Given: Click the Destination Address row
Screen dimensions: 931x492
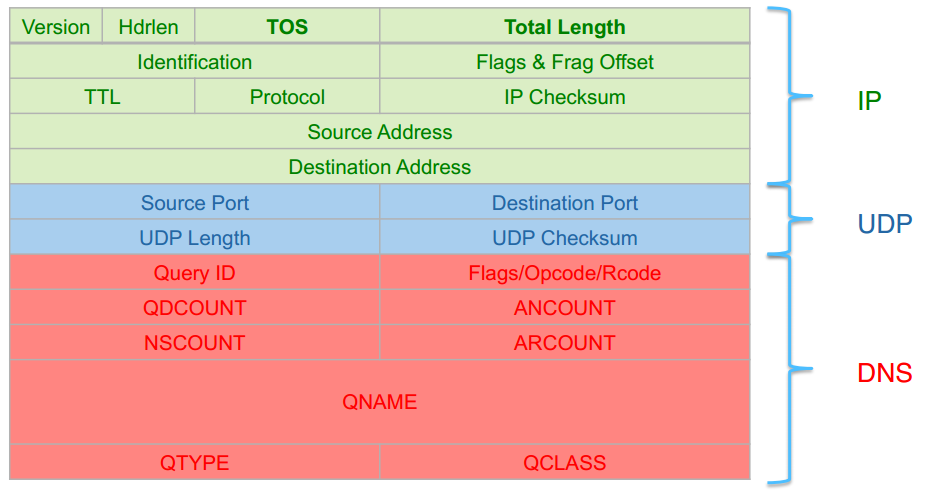Looking at the screenshot, I should click(x=379, y=167).
